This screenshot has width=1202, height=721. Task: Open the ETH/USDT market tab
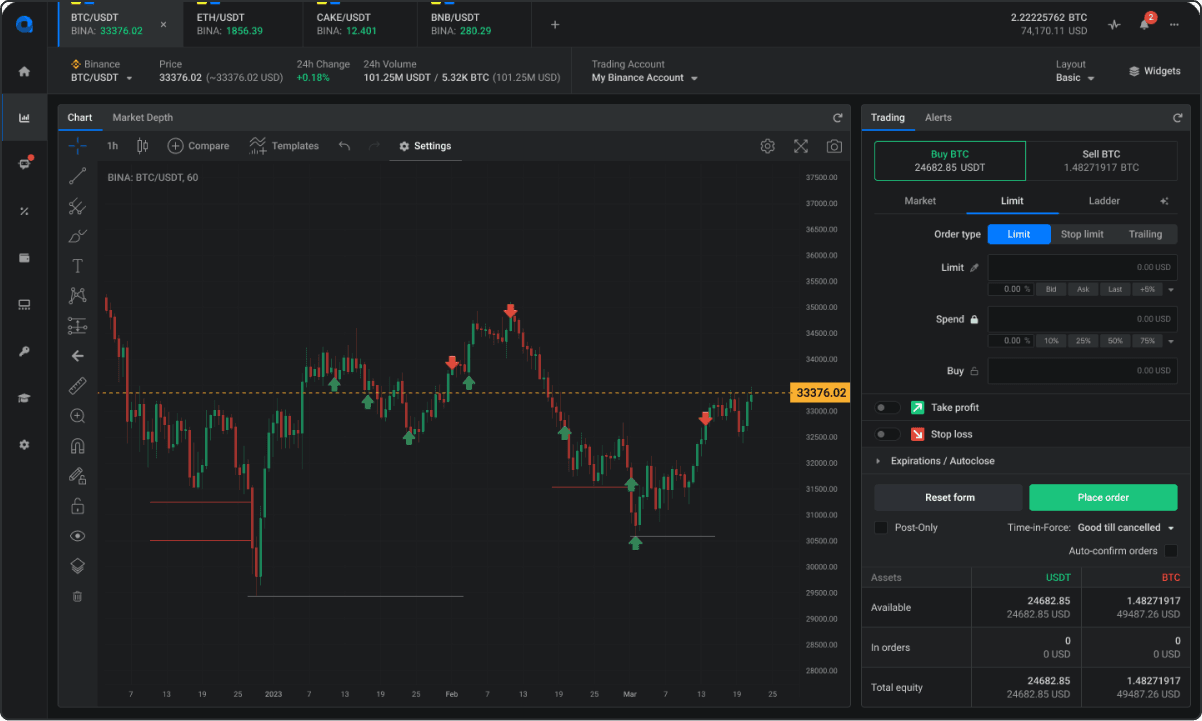240,23
